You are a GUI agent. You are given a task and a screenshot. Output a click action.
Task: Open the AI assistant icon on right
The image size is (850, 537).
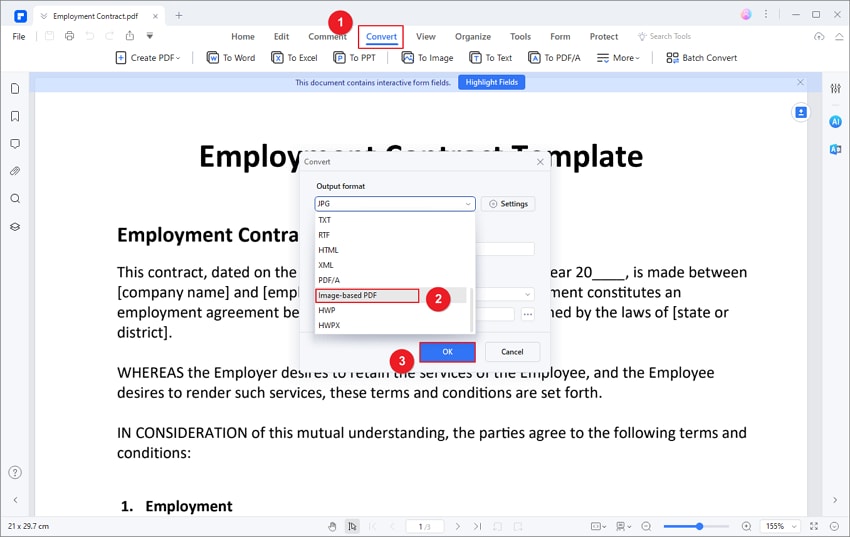(x=835, y=122)
